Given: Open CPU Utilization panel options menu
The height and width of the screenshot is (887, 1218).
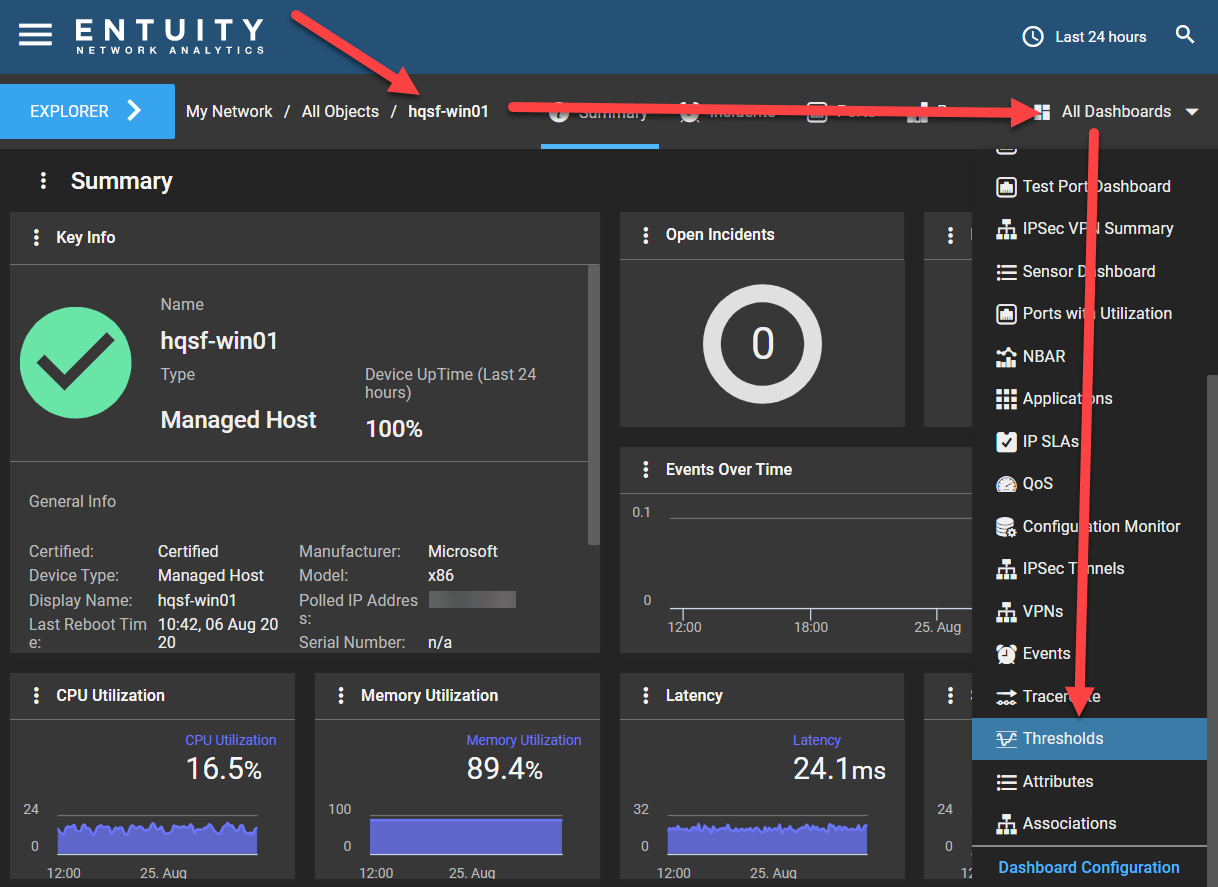Looking at the screenshot, I should [37, 696].
